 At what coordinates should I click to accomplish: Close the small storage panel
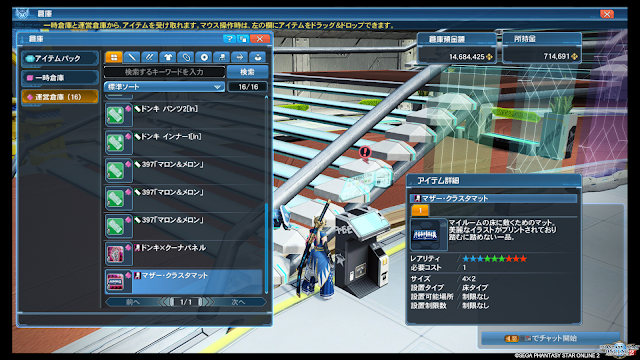click(x=260, y=39)
